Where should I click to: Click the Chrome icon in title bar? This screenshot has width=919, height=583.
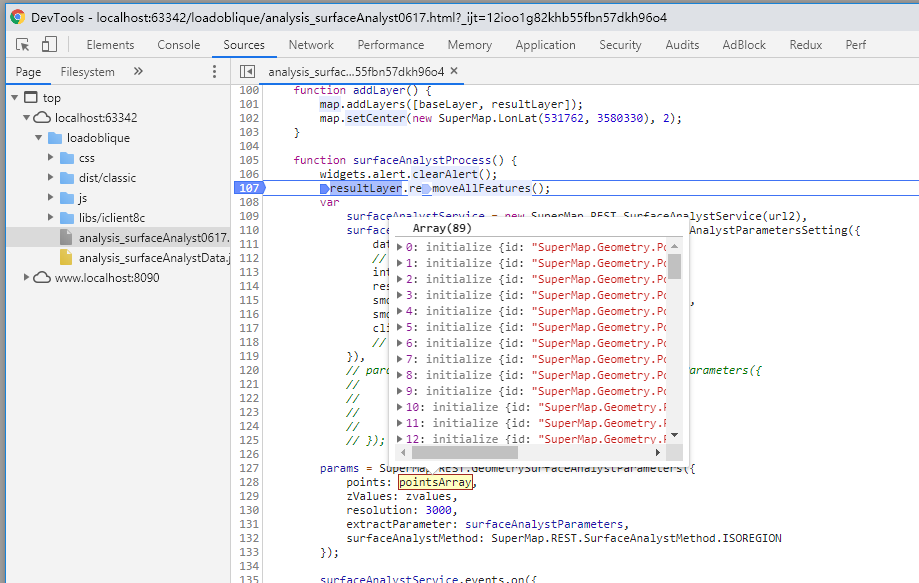click(18, 17)
